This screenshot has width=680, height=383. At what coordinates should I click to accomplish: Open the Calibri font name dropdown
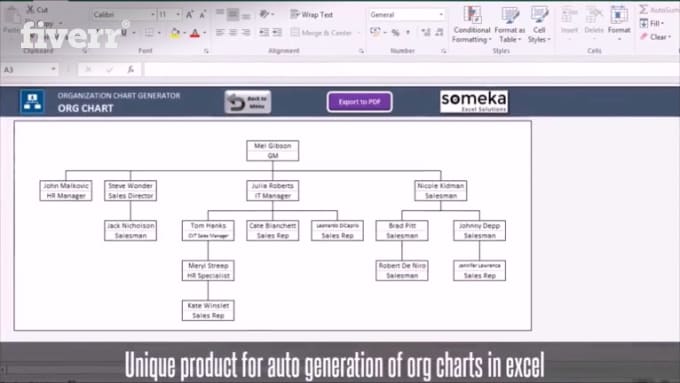pos(124,15)
